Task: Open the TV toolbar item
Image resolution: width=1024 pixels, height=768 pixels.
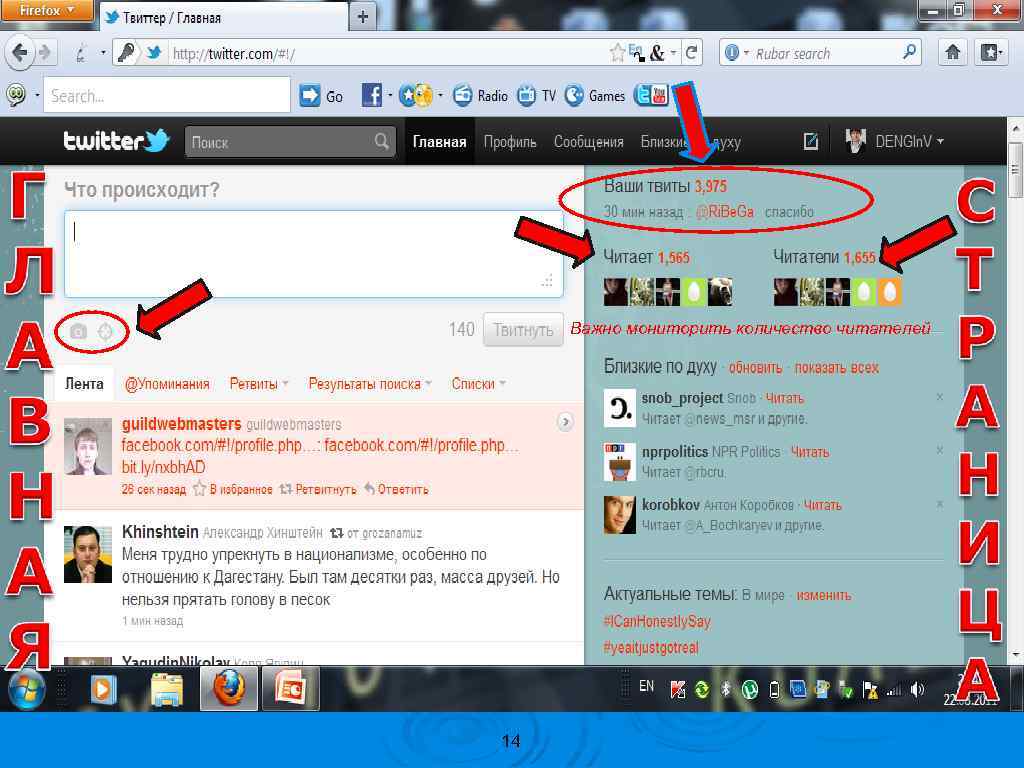Action: click(536, 96)
